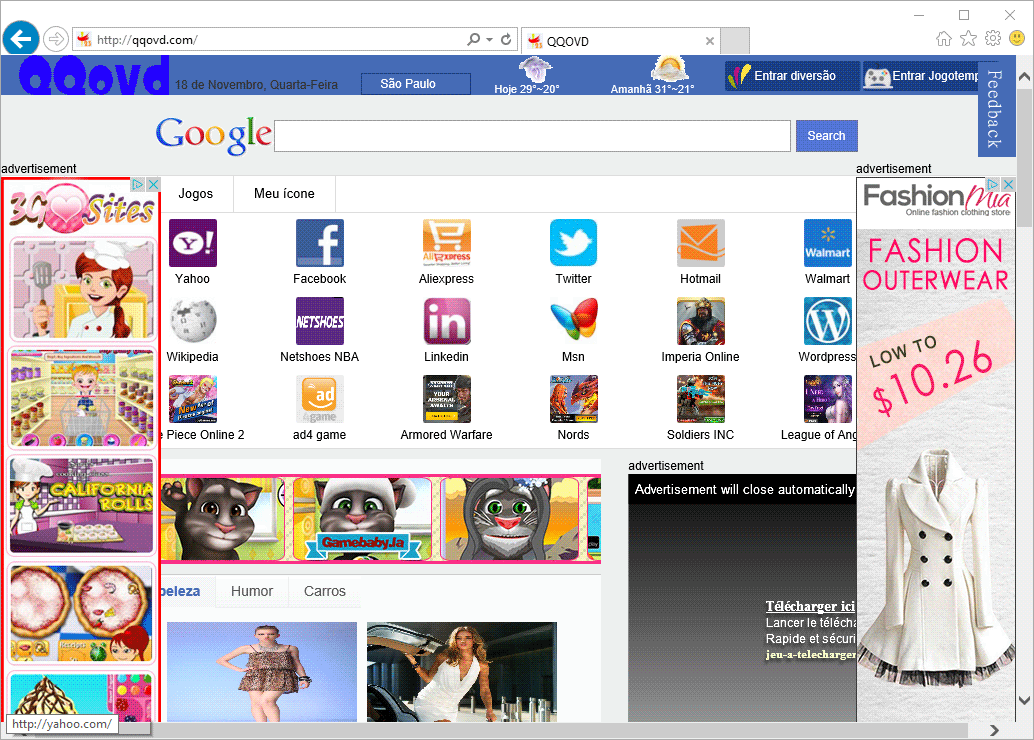Open the baby supermarket game thumbnail
This screenshot has width=1034, height=740.
[83, 398]
